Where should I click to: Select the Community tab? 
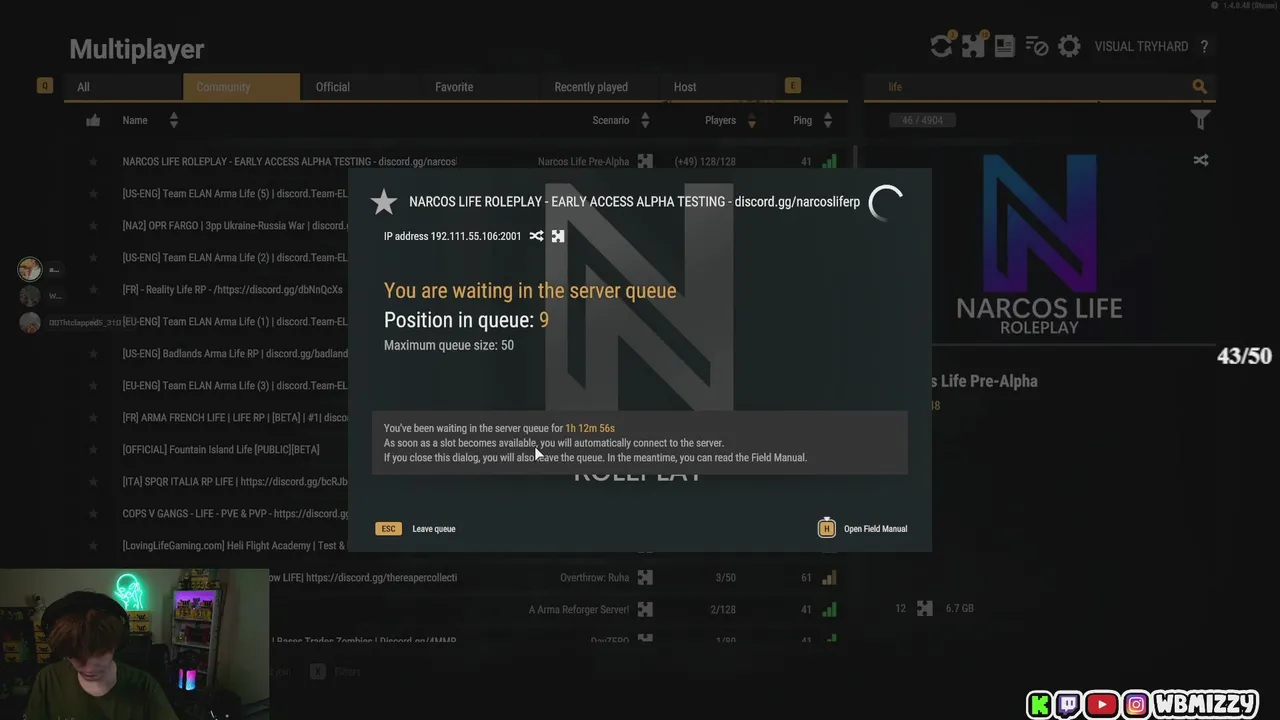(241, 87)
